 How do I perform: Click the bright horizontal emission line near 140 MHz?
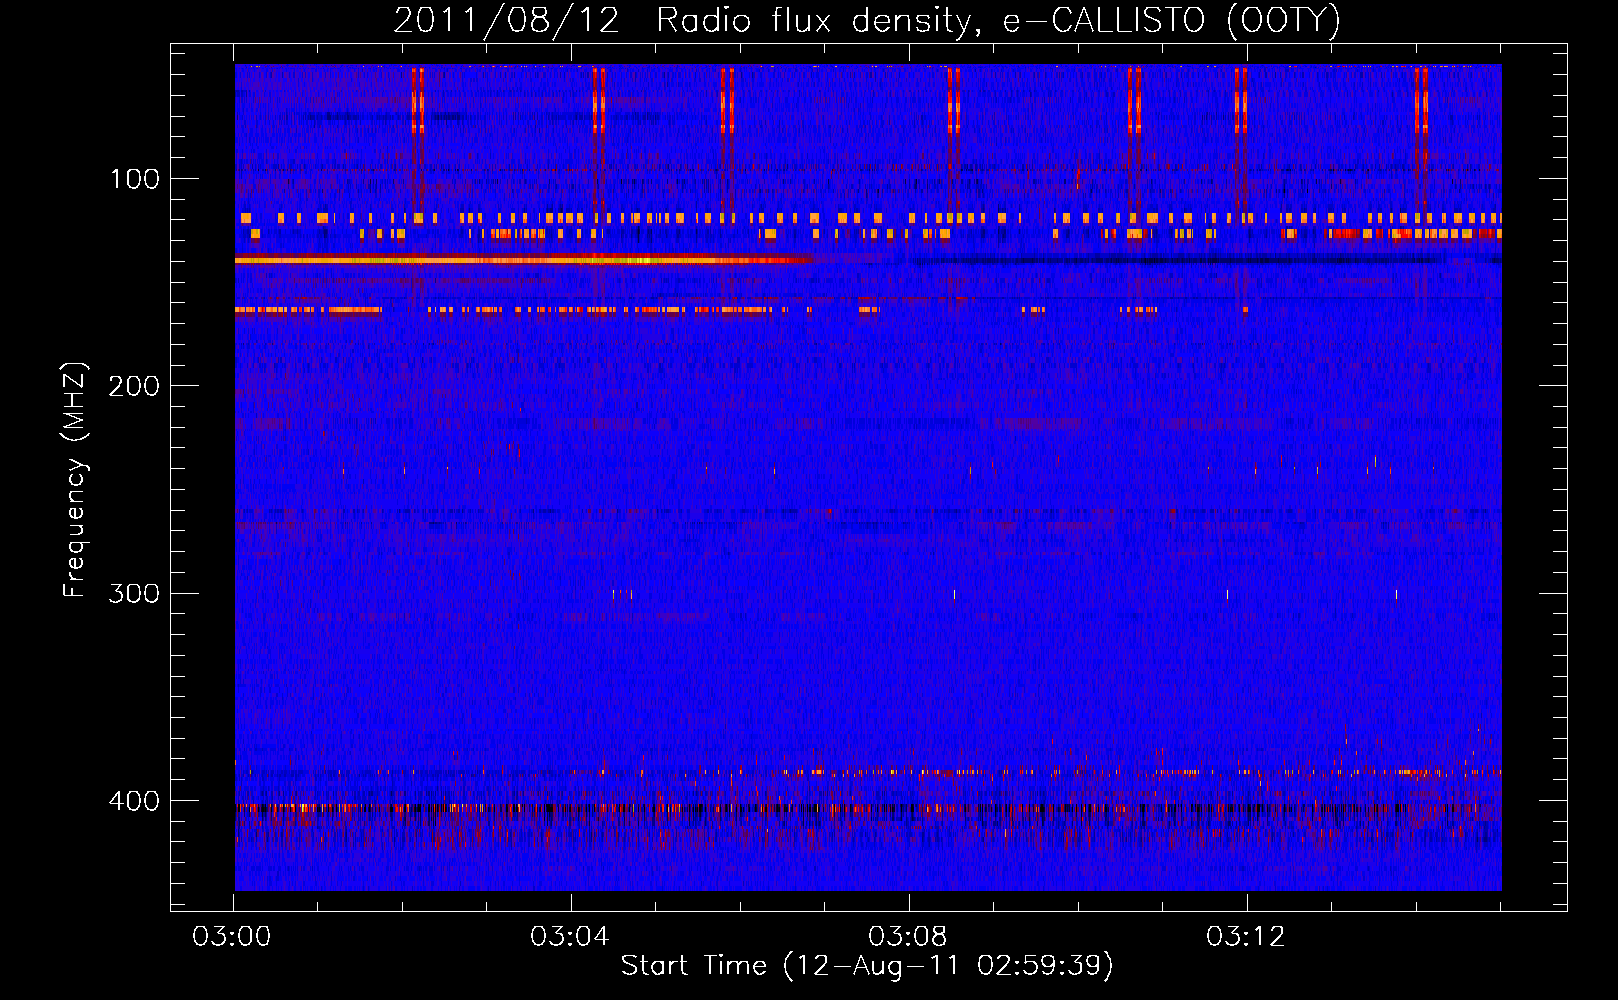tap(525, 260)
